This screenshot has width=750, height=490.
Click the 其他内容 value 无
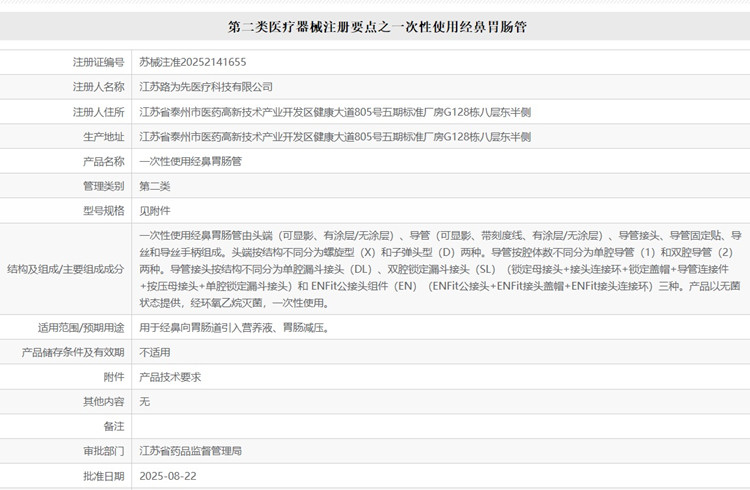point(144,401)
